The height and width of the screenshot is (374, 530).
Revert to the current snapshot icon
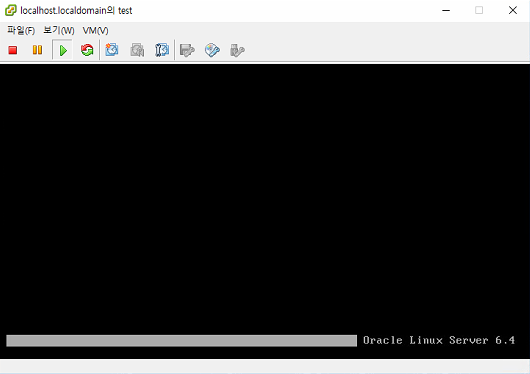(137, 50)
